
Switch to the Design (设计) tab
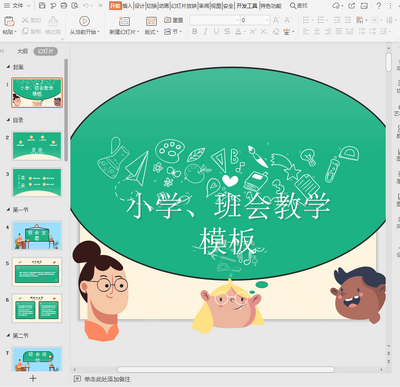139,6
